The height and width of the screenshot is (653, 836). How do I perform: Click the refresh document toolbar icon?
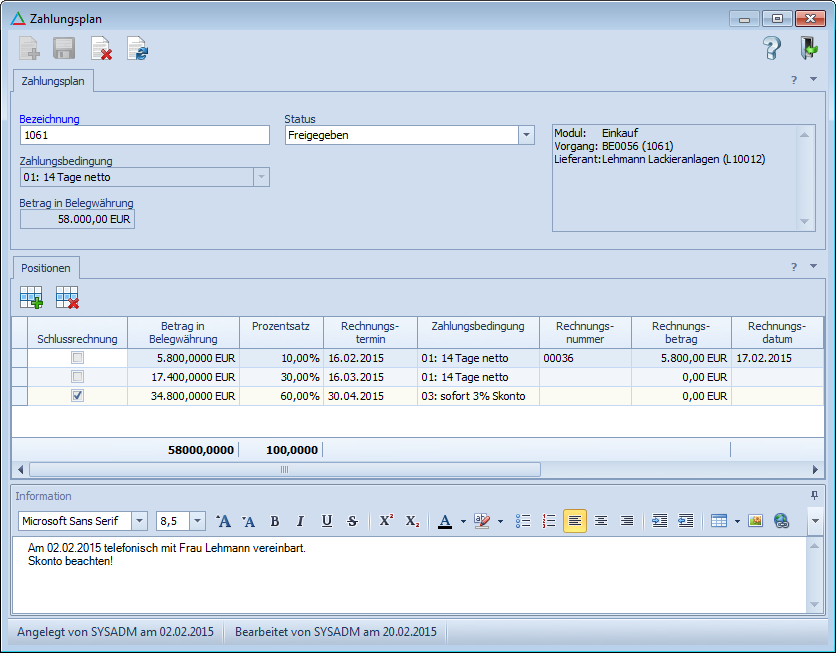(x=137, y=48)
